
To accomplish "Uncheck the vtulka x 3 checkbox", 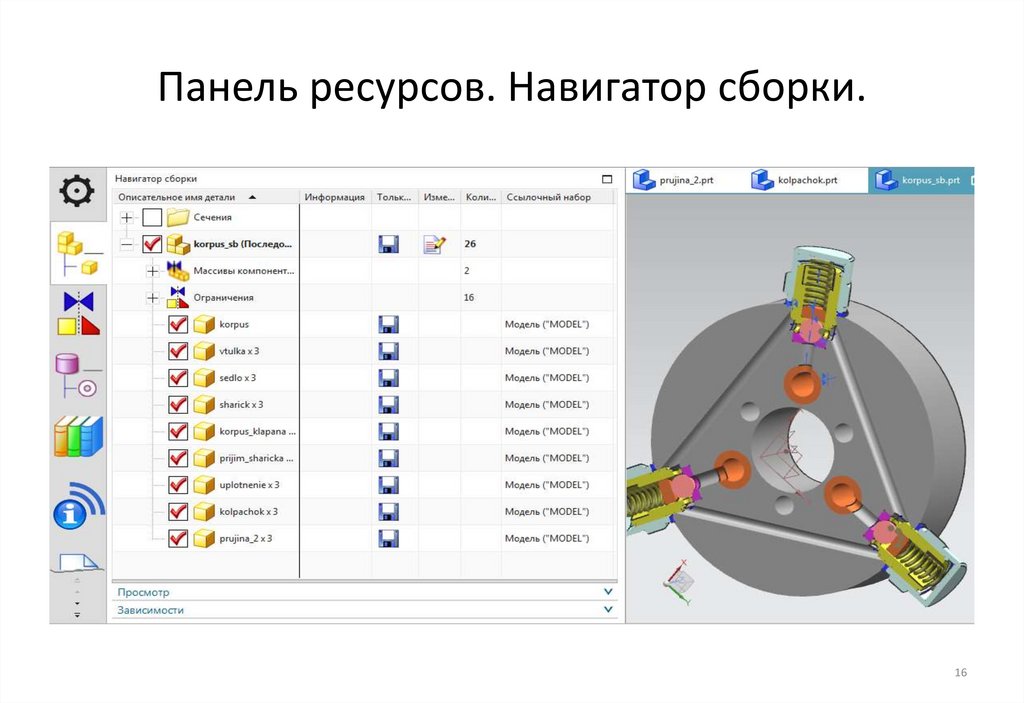I will pos(178,352).
